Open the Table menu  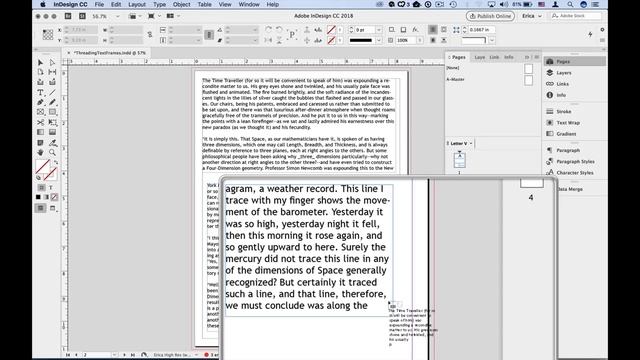pos(204,4)
